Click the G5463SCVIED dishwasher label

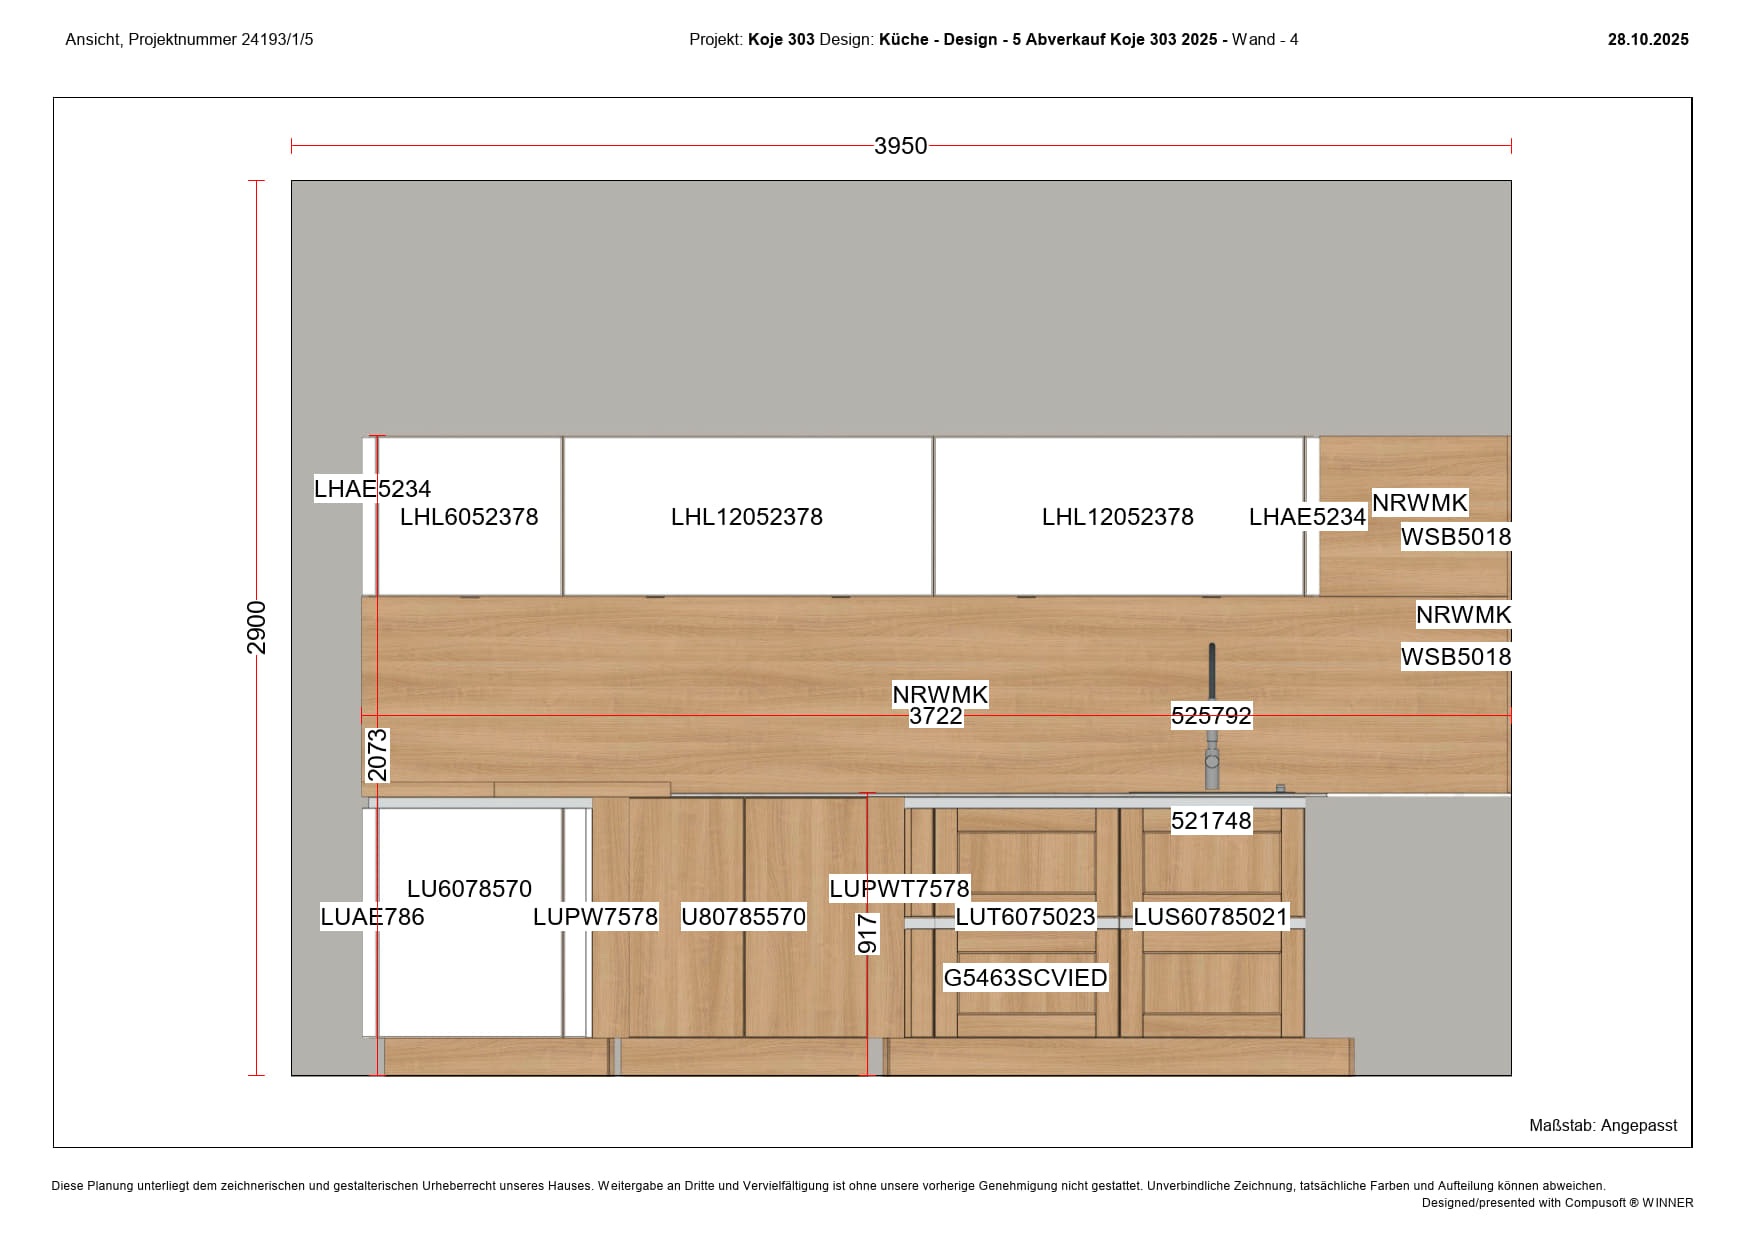pos(1025,978)
